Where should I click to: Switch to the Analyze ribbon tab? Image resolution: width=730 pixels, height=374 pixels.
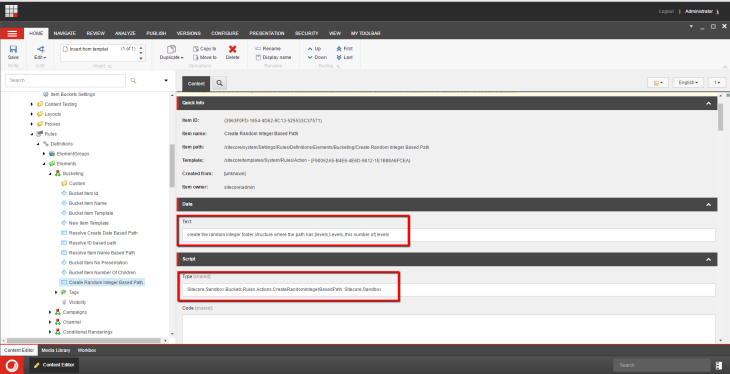tap(125, 34)
